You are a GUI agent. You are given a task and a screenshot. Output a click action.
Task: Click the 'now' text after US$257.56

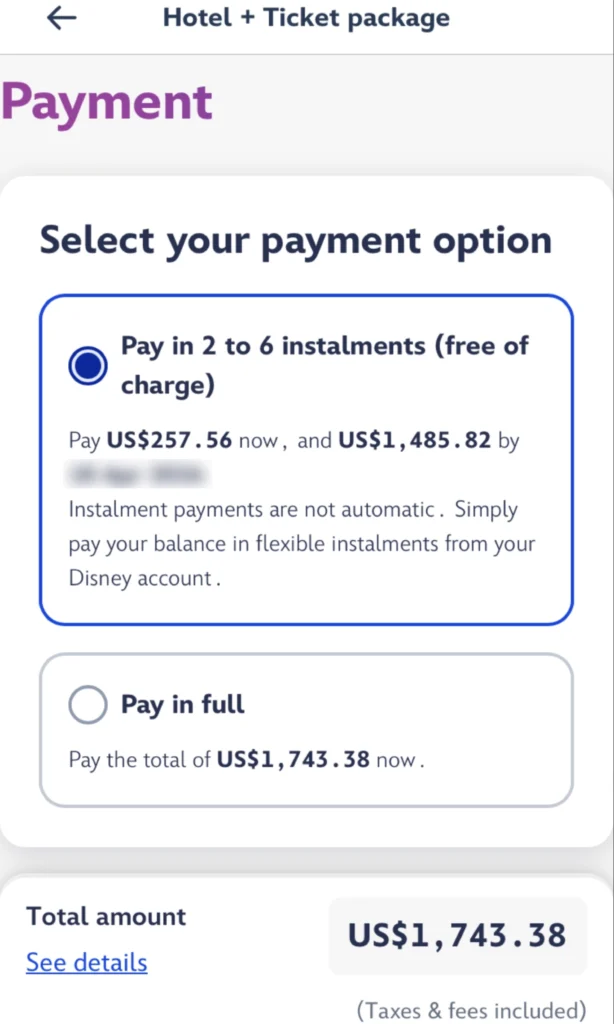(x=259, y=441)
